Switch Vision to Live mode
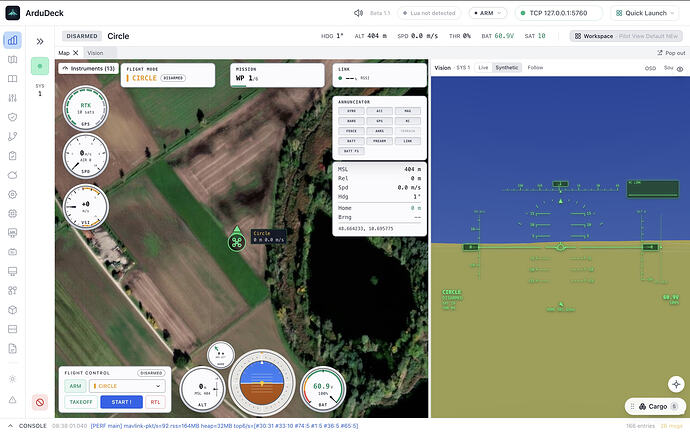Screen dimensions: 690x433 click(483, 67)
